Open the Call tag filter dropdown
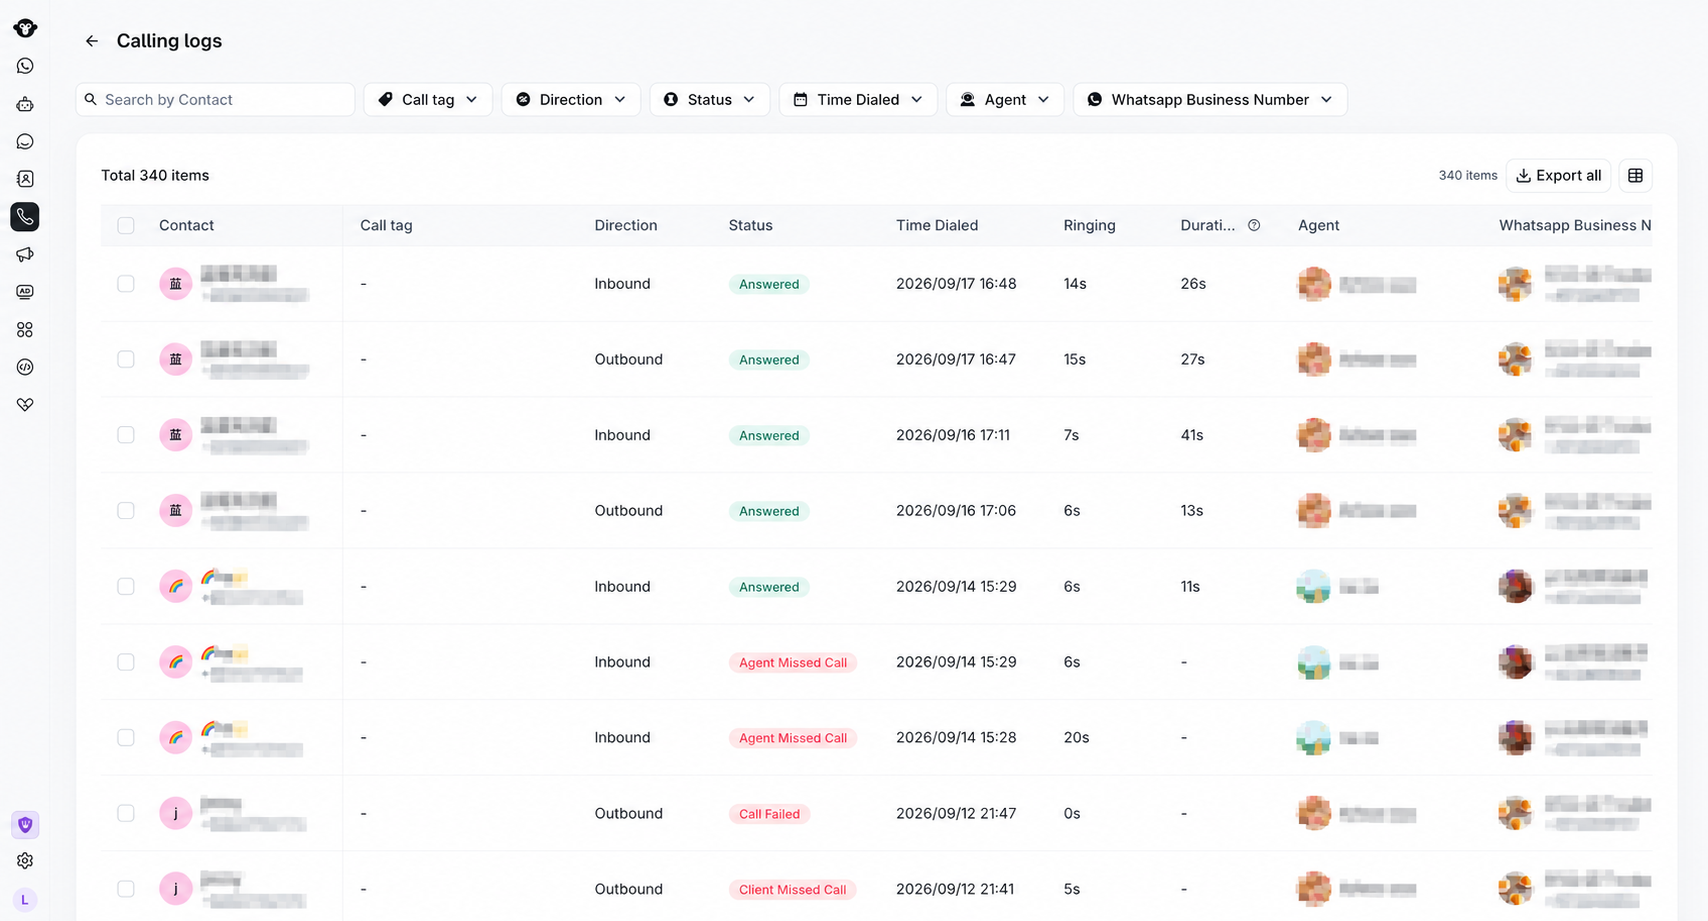 [x=428, y=99]
